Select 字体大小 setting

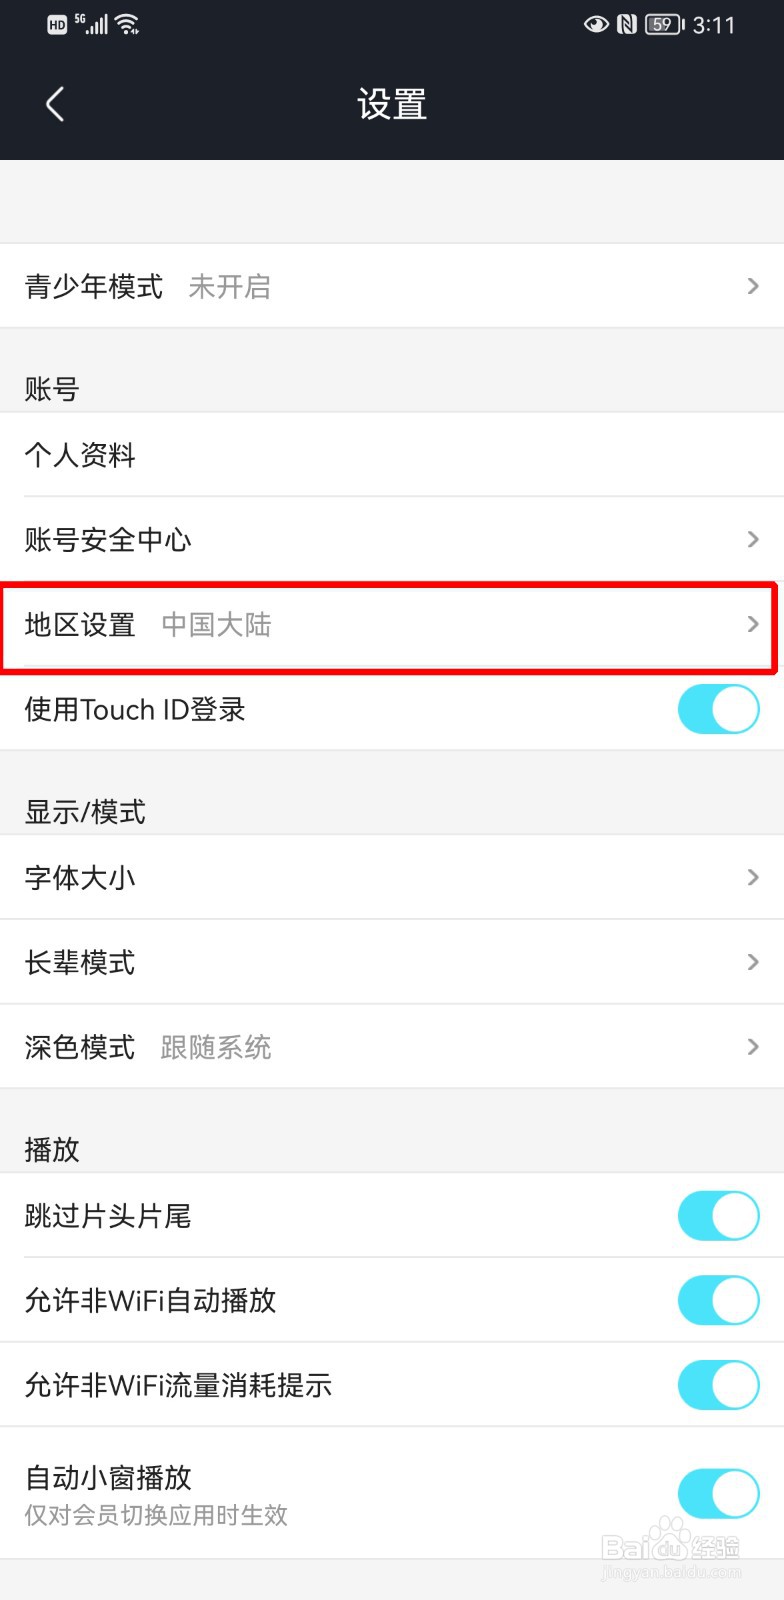392,878
